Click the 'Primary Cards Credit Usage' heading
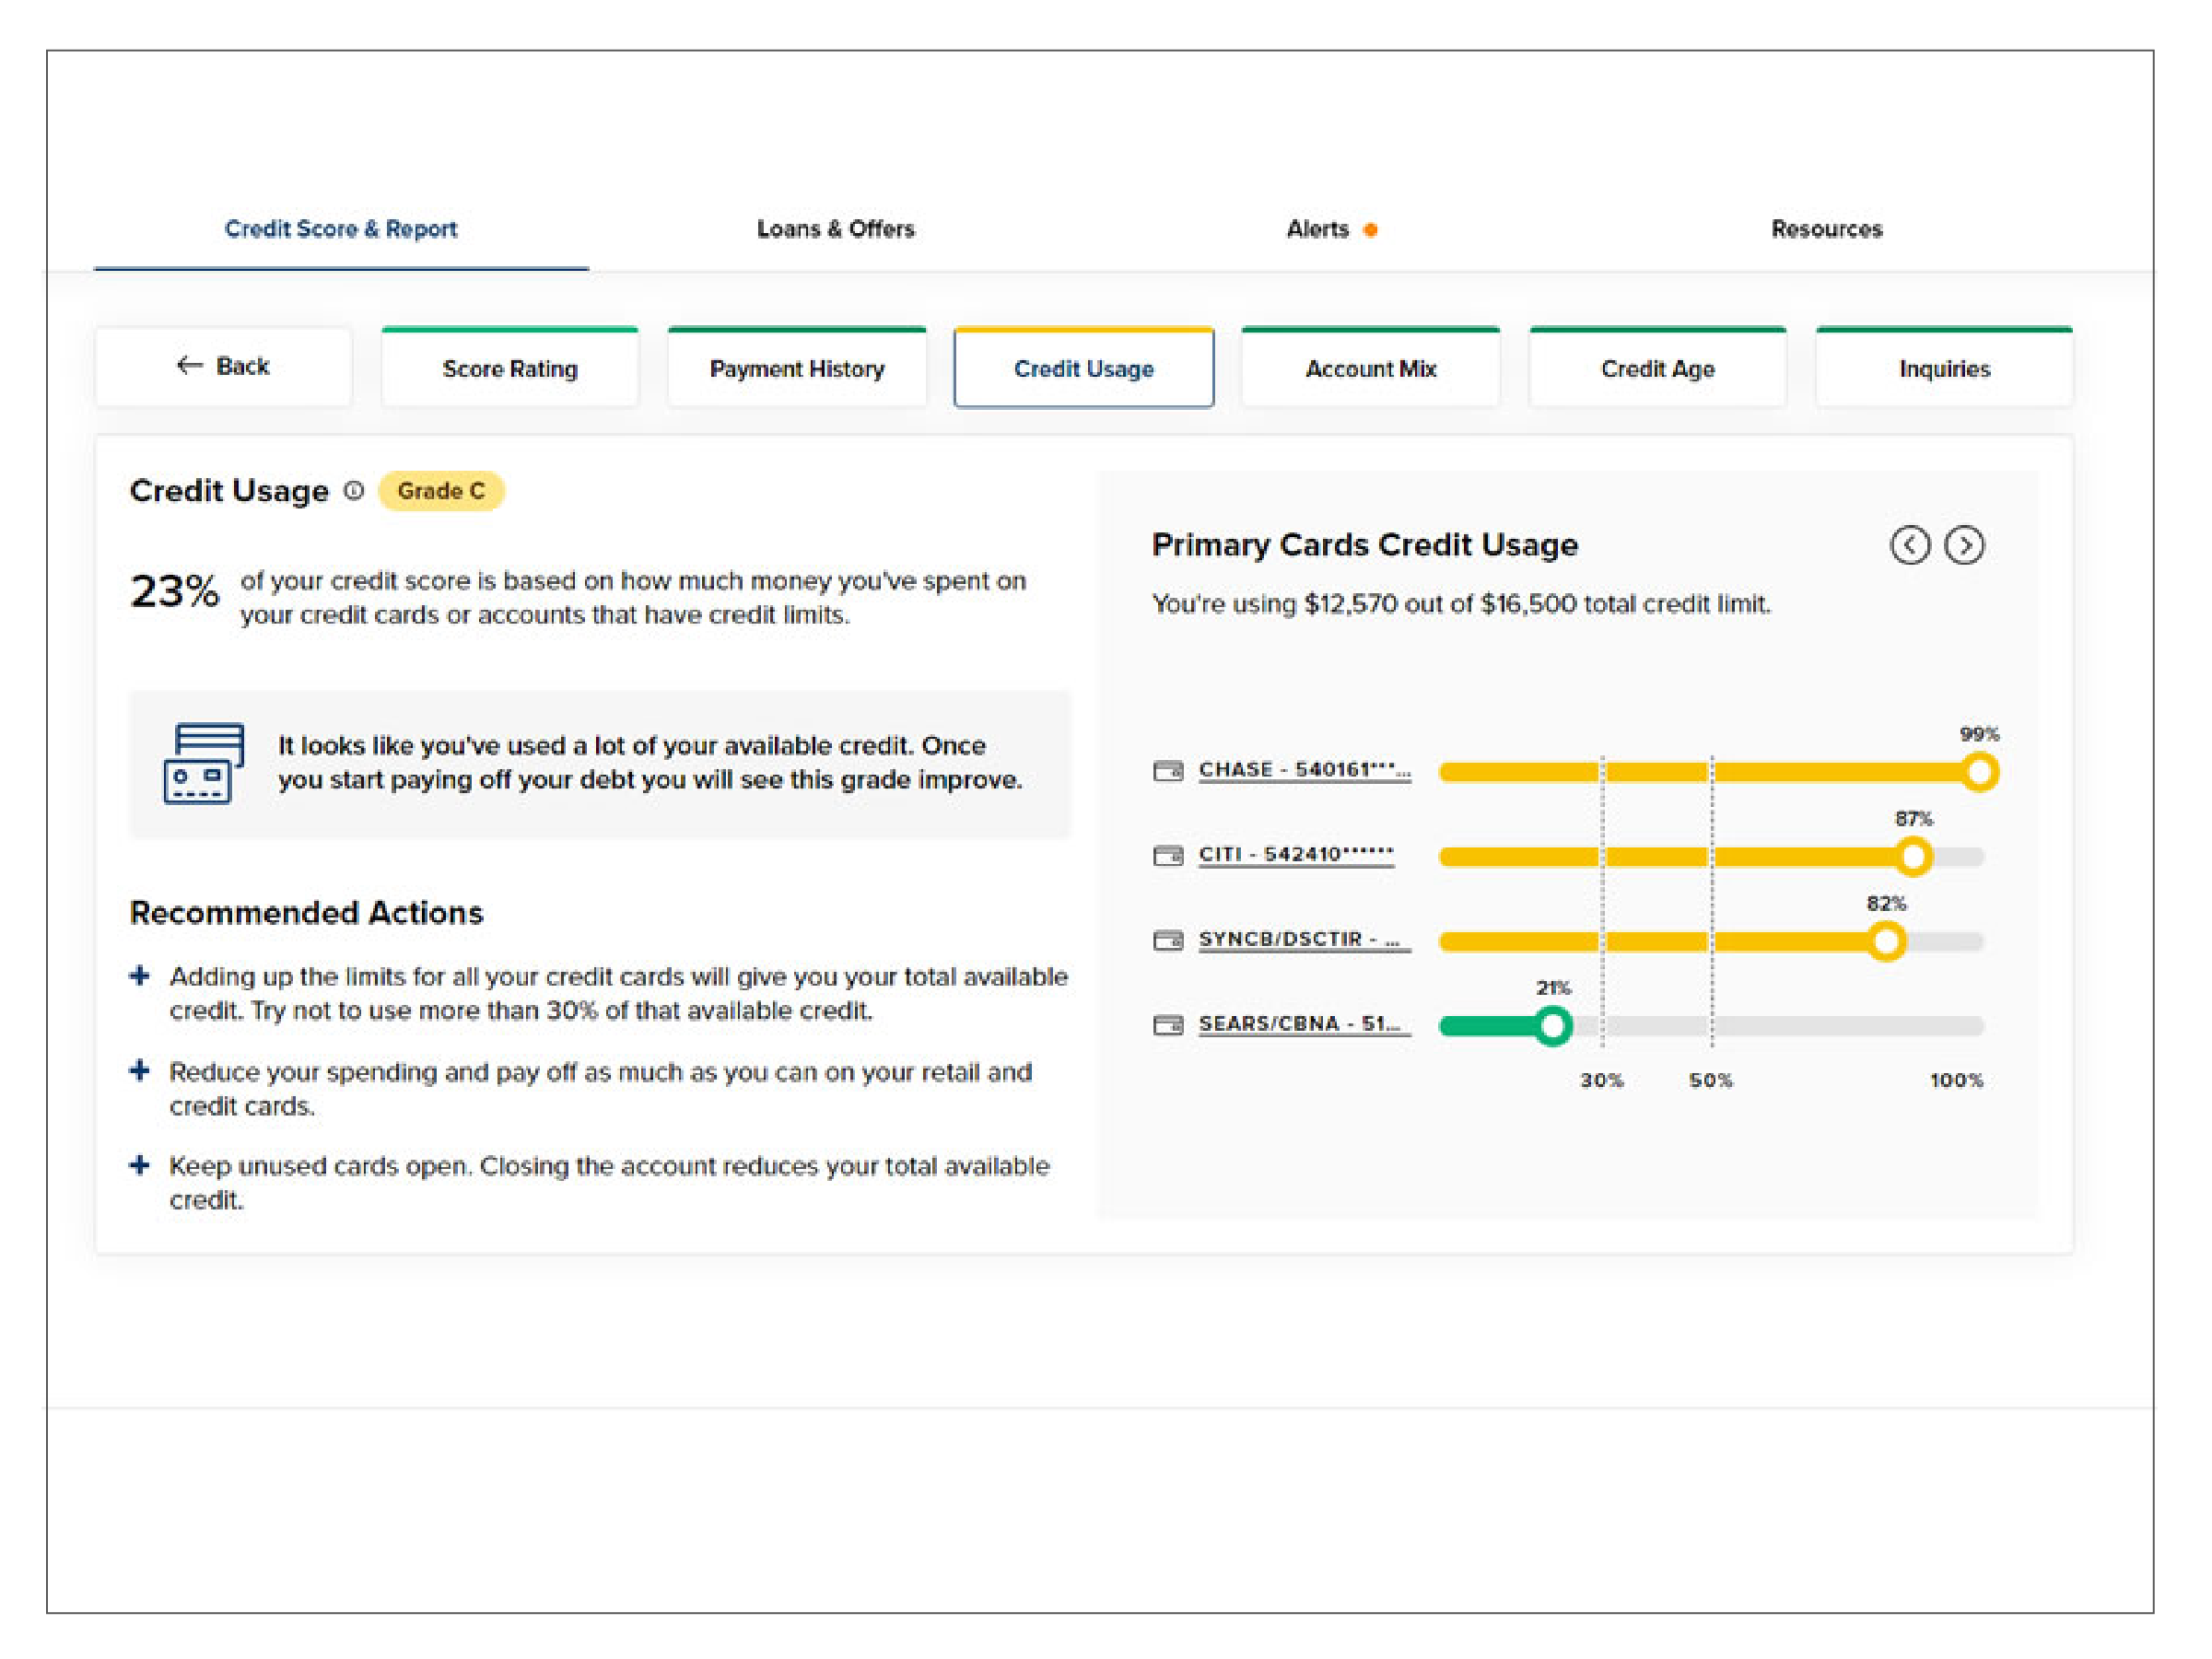The width and height of the screenshot is (2212, 1659). (x=1365, y=545)
